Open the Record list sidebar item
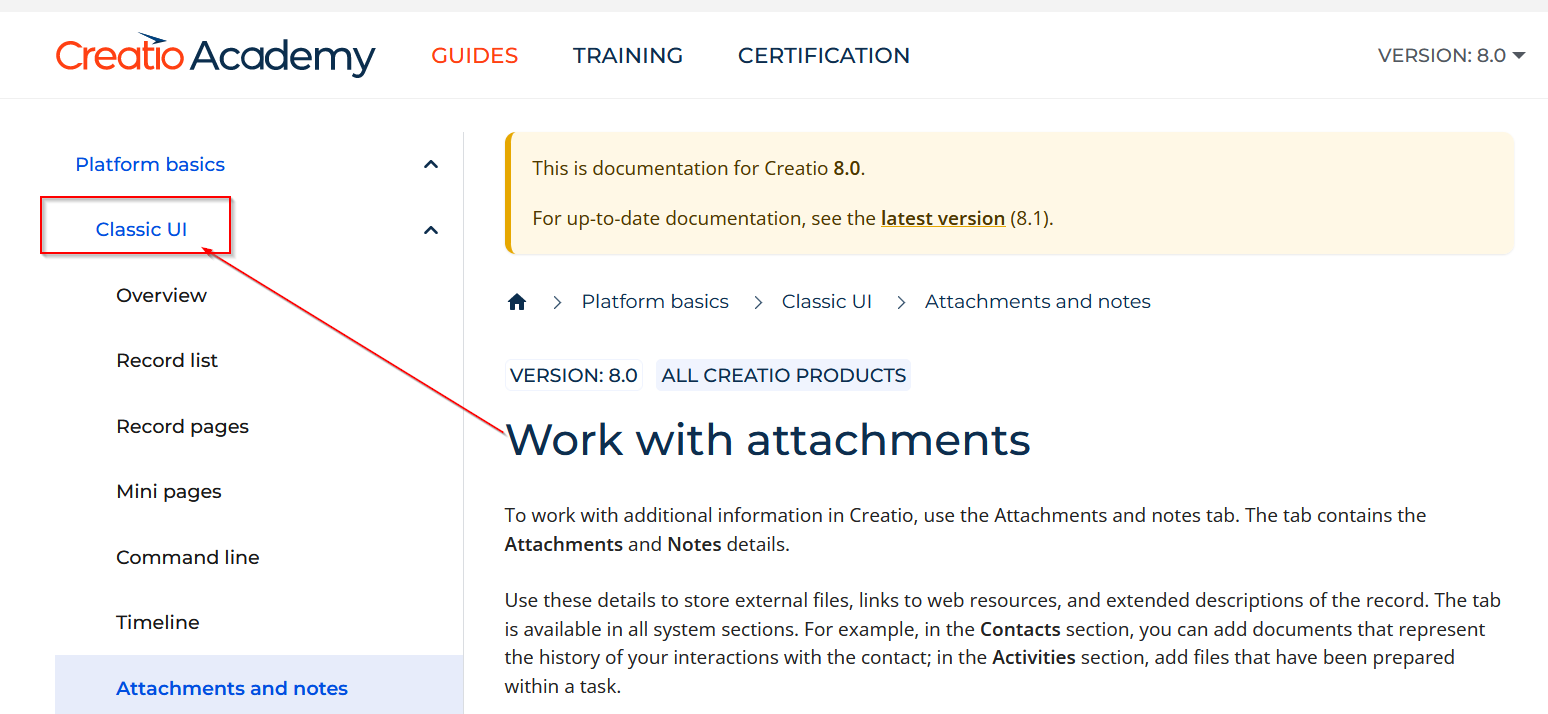 pos(167,360)
